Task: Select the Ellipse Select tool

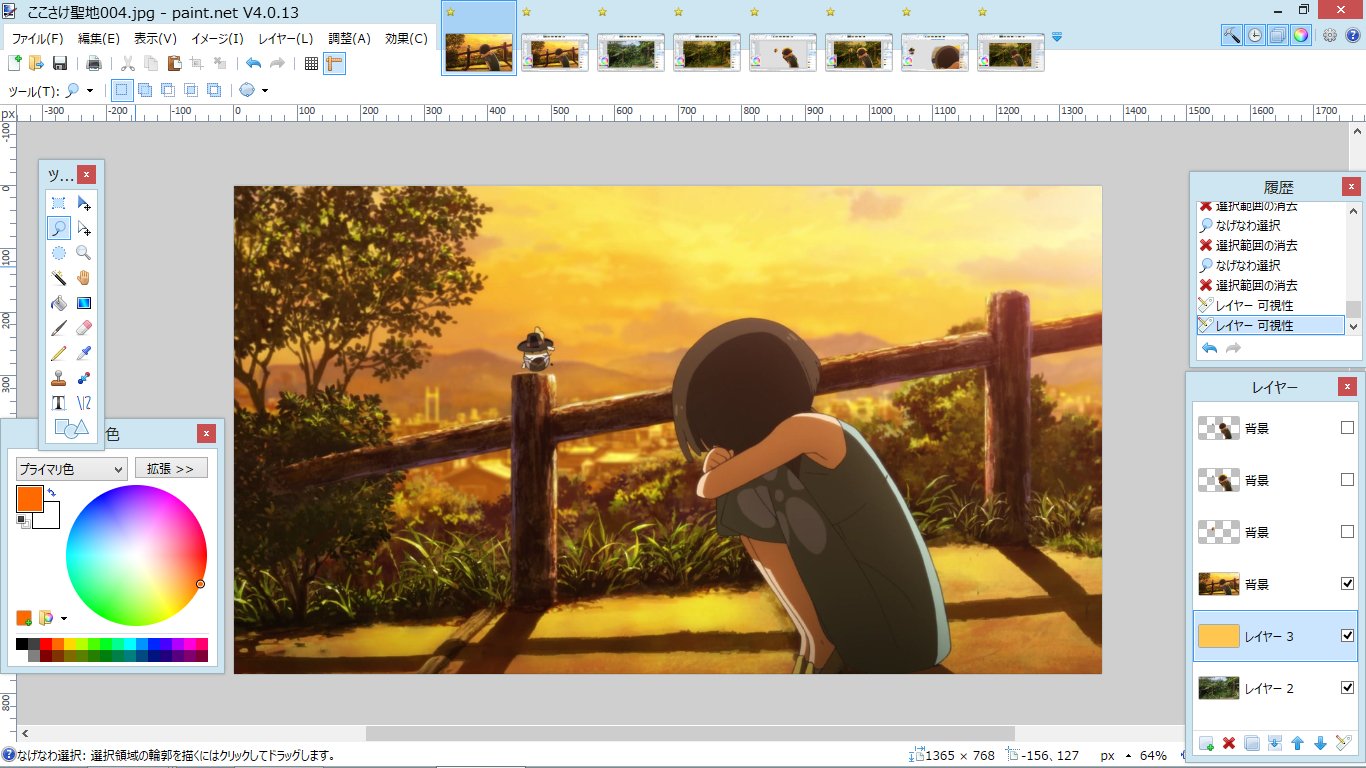Action: click(59, 253)
